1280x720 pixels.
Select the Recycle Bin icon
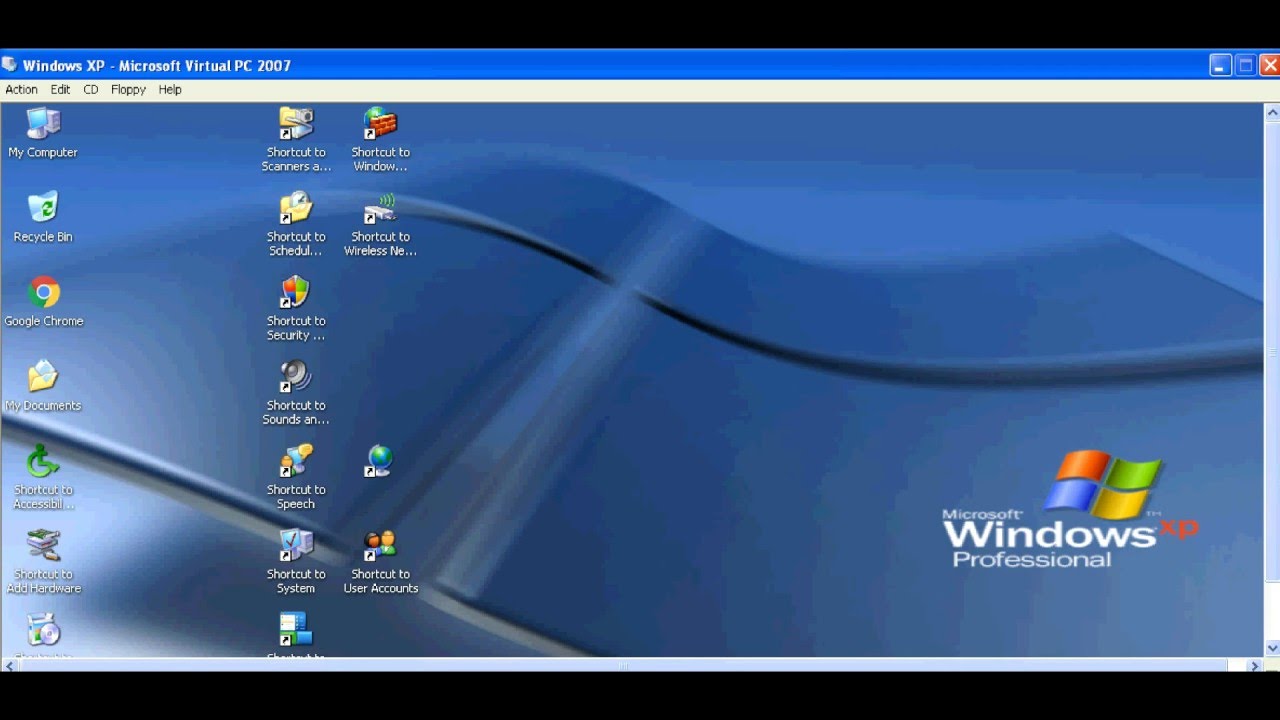coord(43,217)
